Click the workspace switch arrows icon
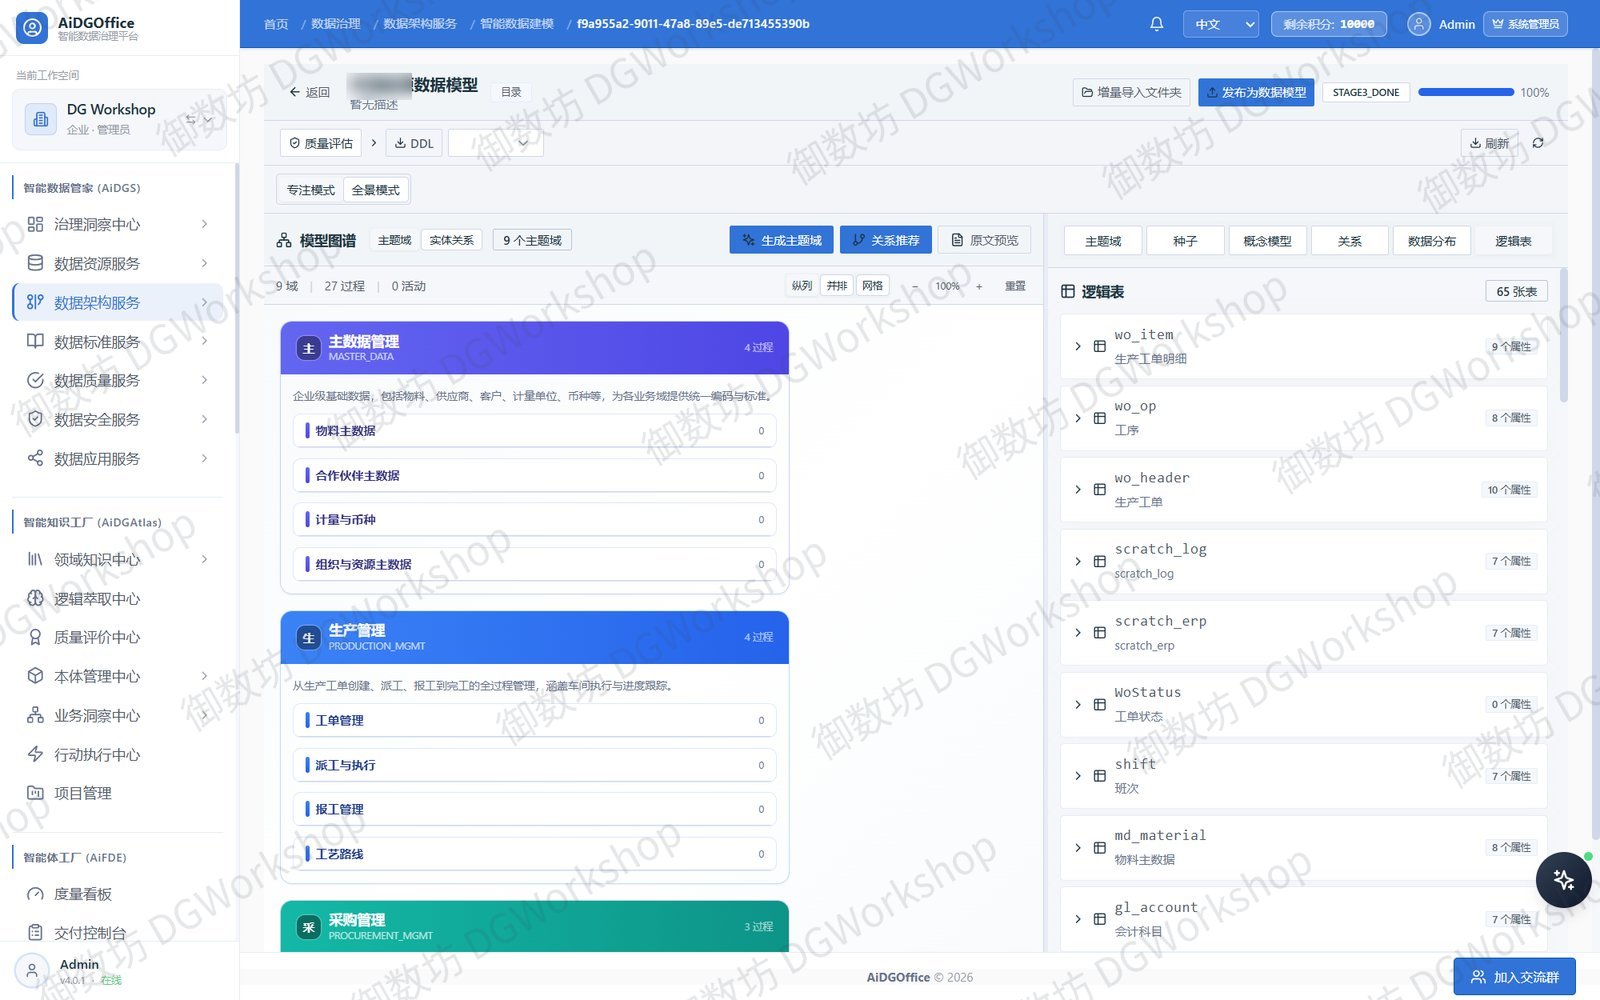Screen dimensions: 1600x1000 click(x=190, y=119)
